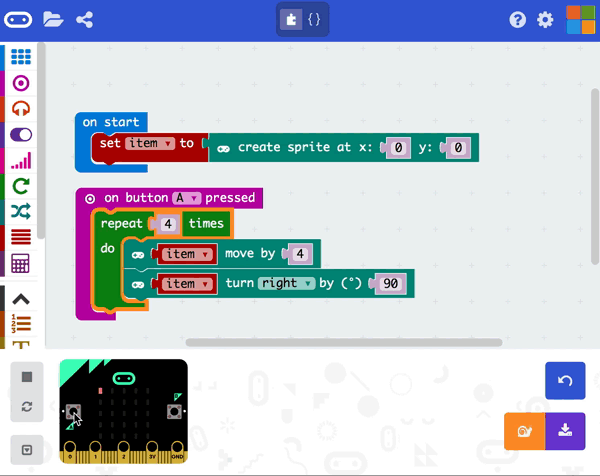Screen dimensions: 600x476
Task: Click the undo button
Action: click(565, 381)
